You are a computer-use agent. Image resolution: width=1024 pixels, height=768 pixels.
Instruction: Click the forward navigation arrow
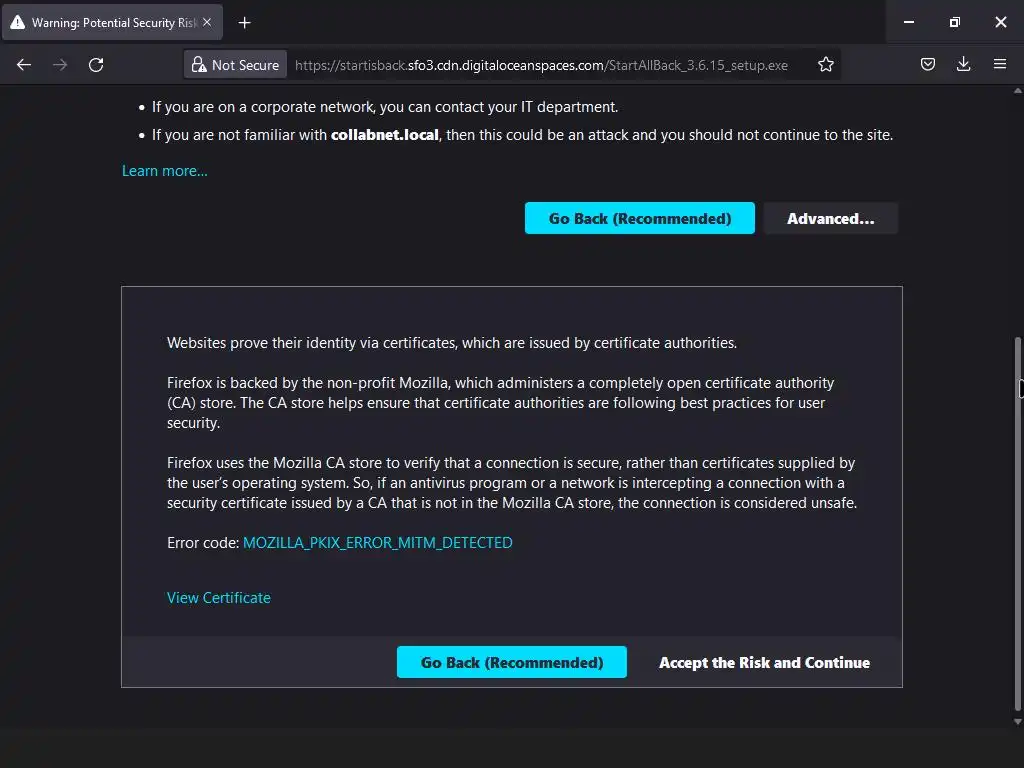pos(60,65)
